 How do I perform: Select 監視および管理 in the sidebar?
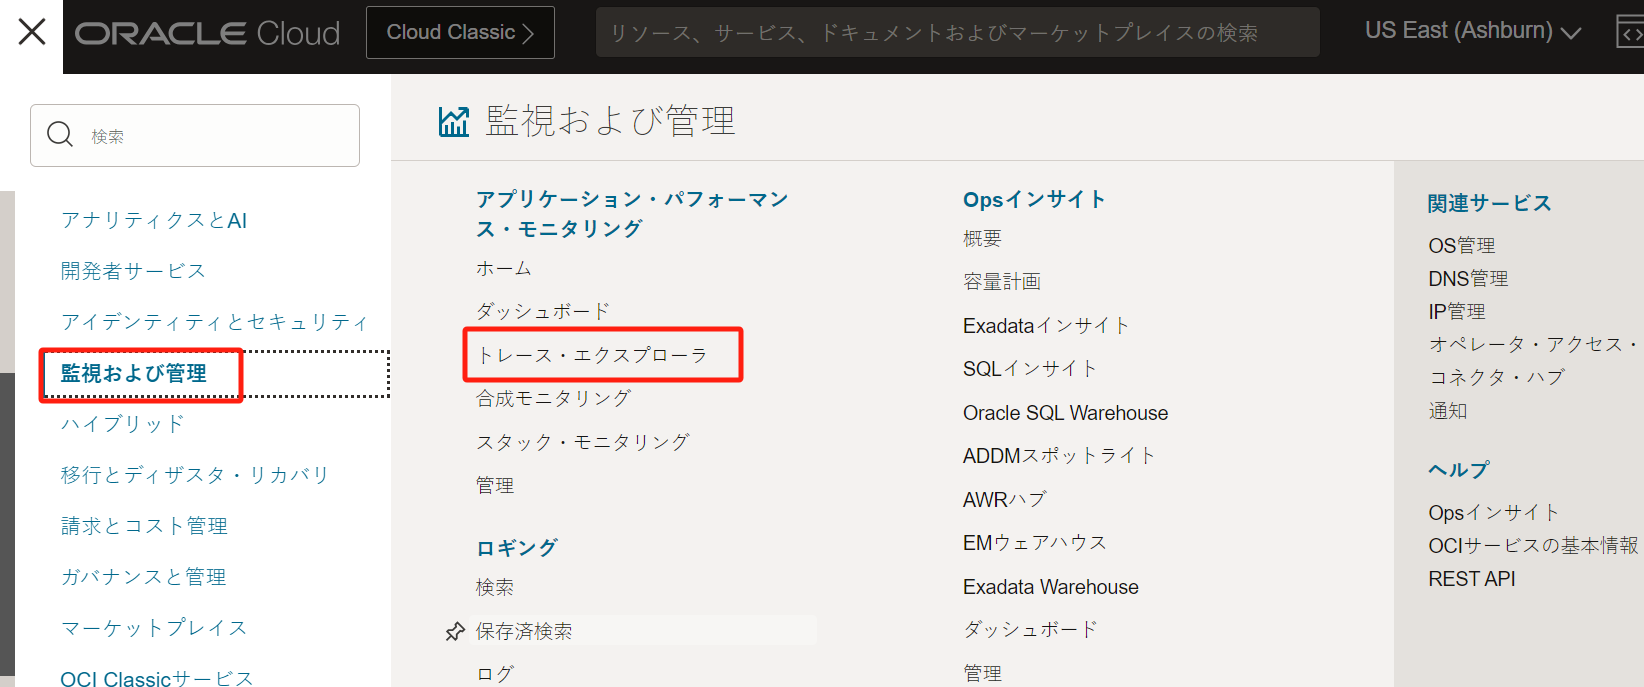click(x=134, y=374)
